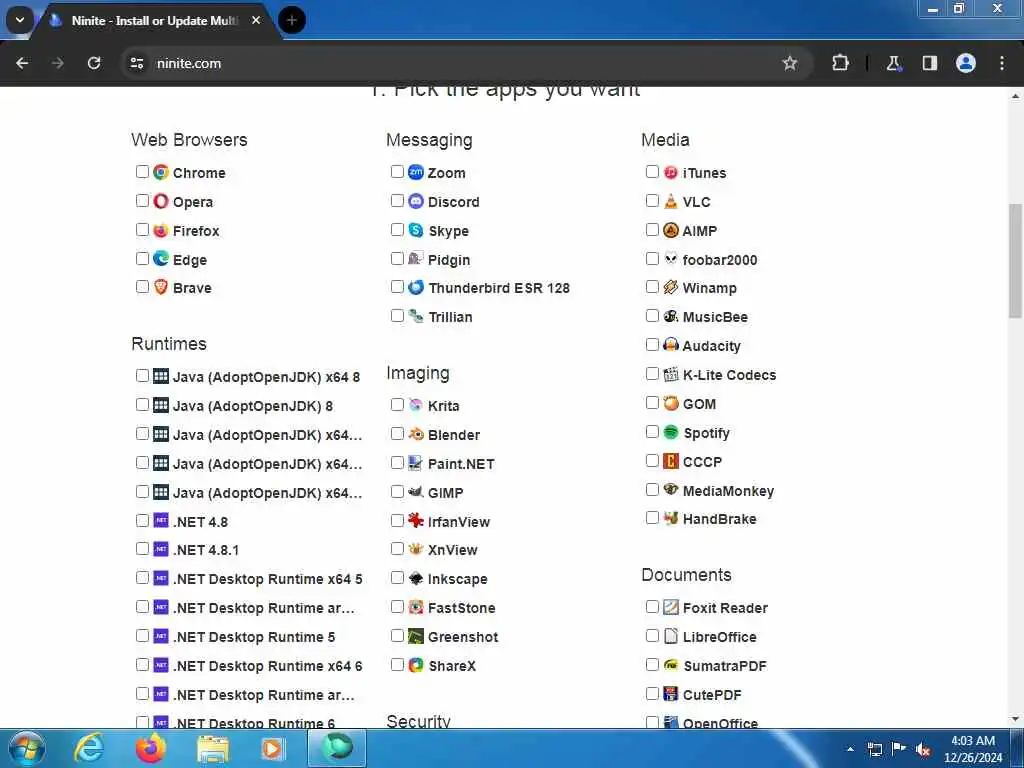This screenshot has height=768, width=1024.
Task: Go back to previous page
Action: (22, 63)
